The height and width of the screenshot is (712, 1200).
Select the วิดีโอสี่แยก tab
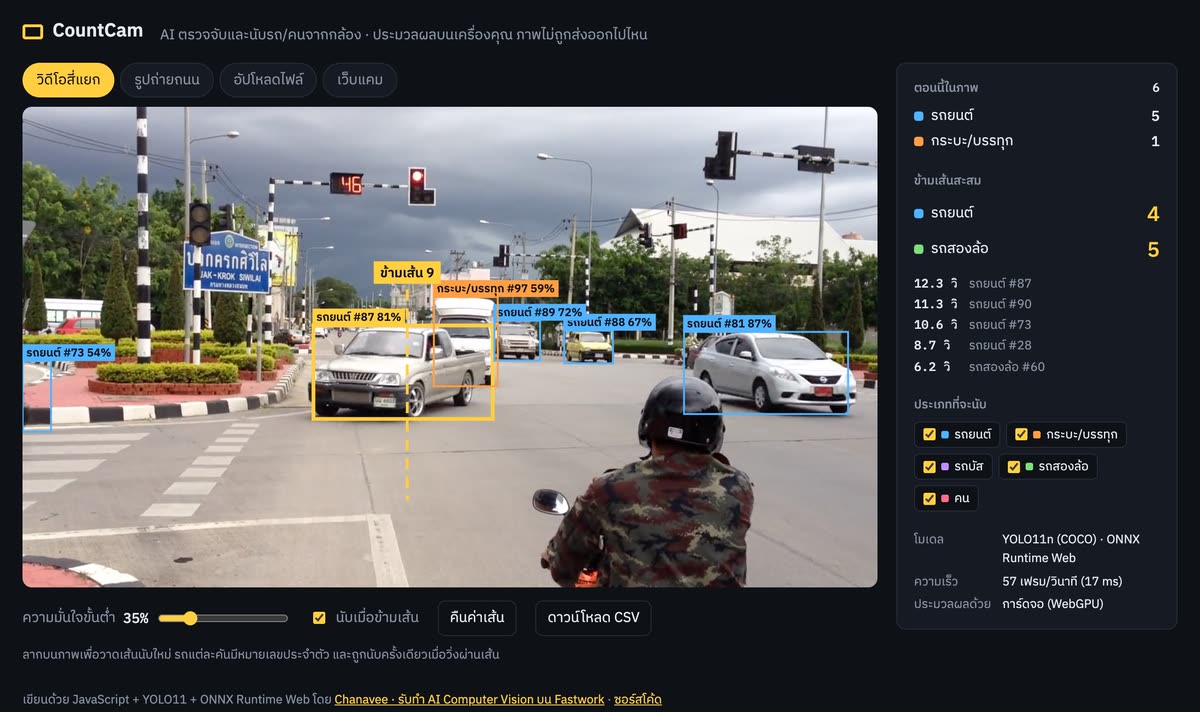68,80
